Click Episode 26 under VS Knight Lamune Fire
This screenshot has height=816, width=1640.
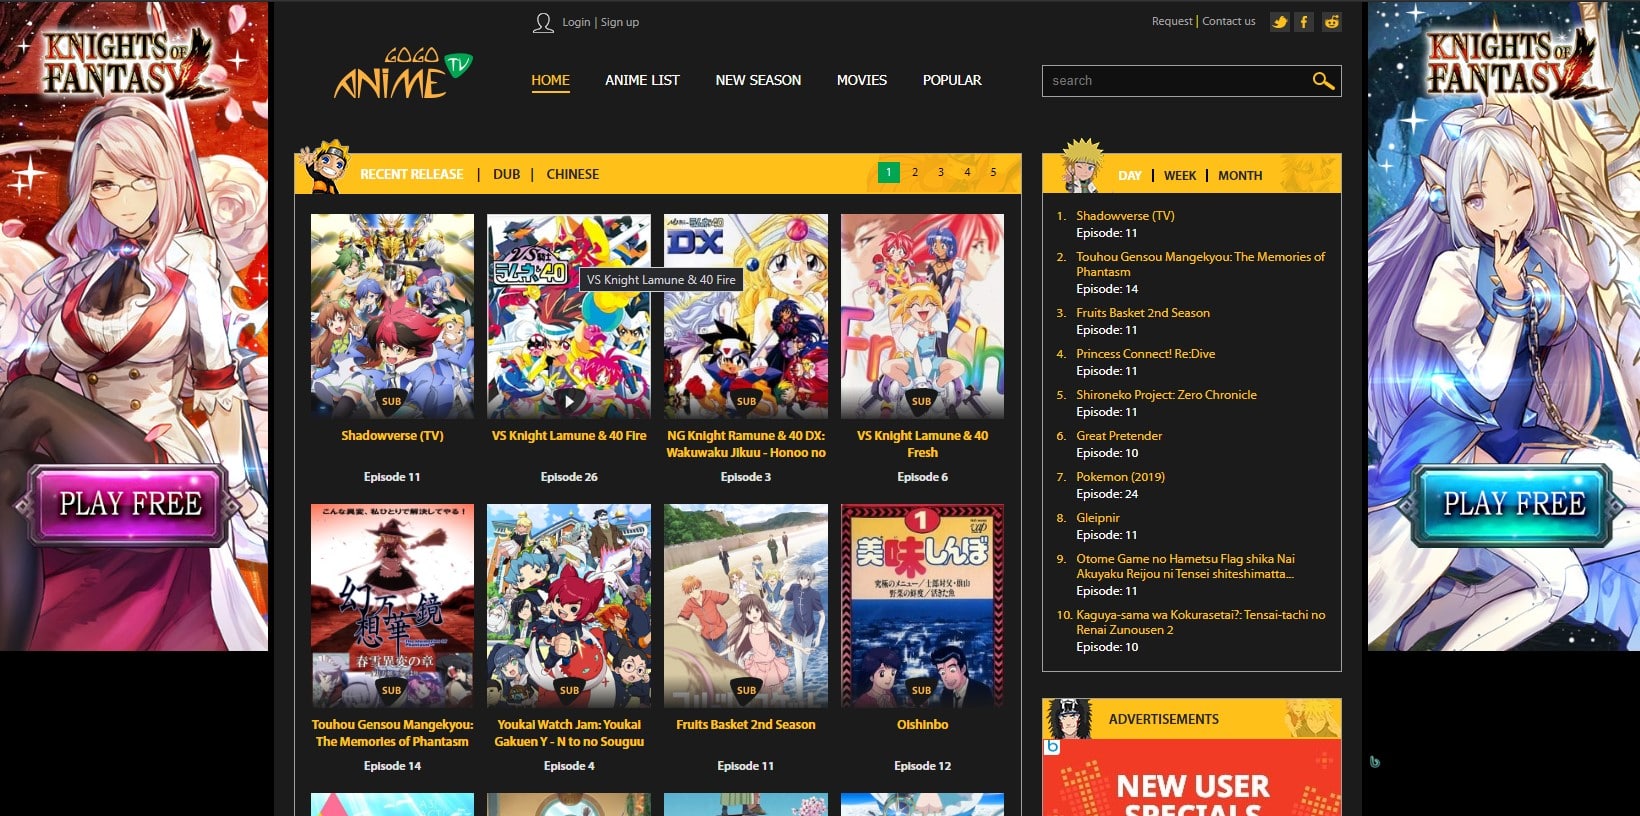569,477
